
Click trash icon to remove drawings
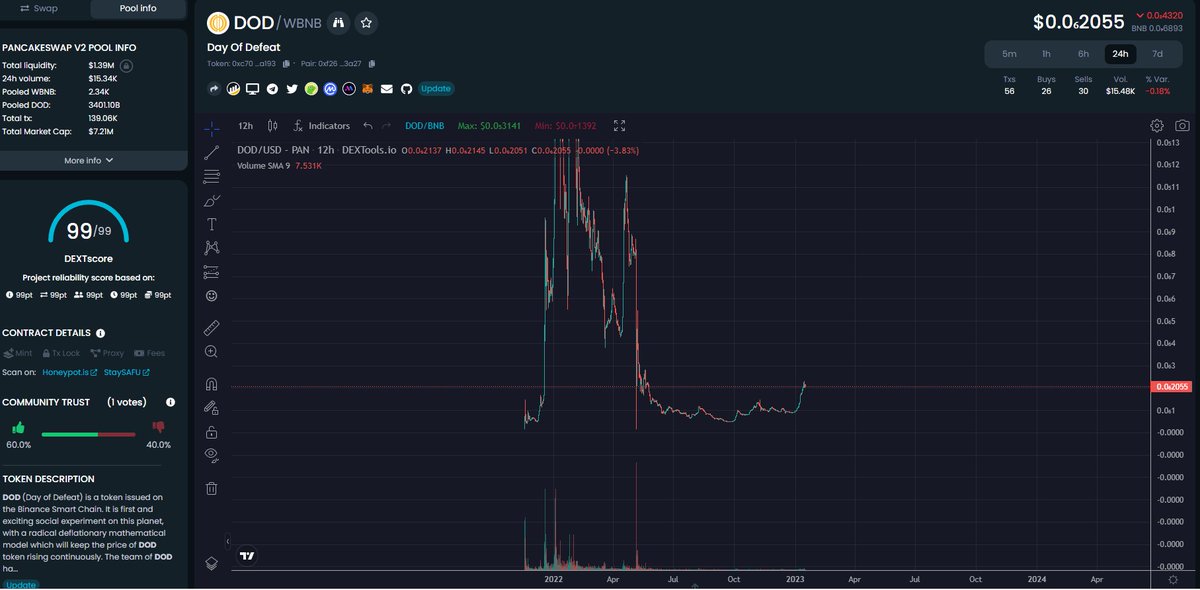(211, 488)
